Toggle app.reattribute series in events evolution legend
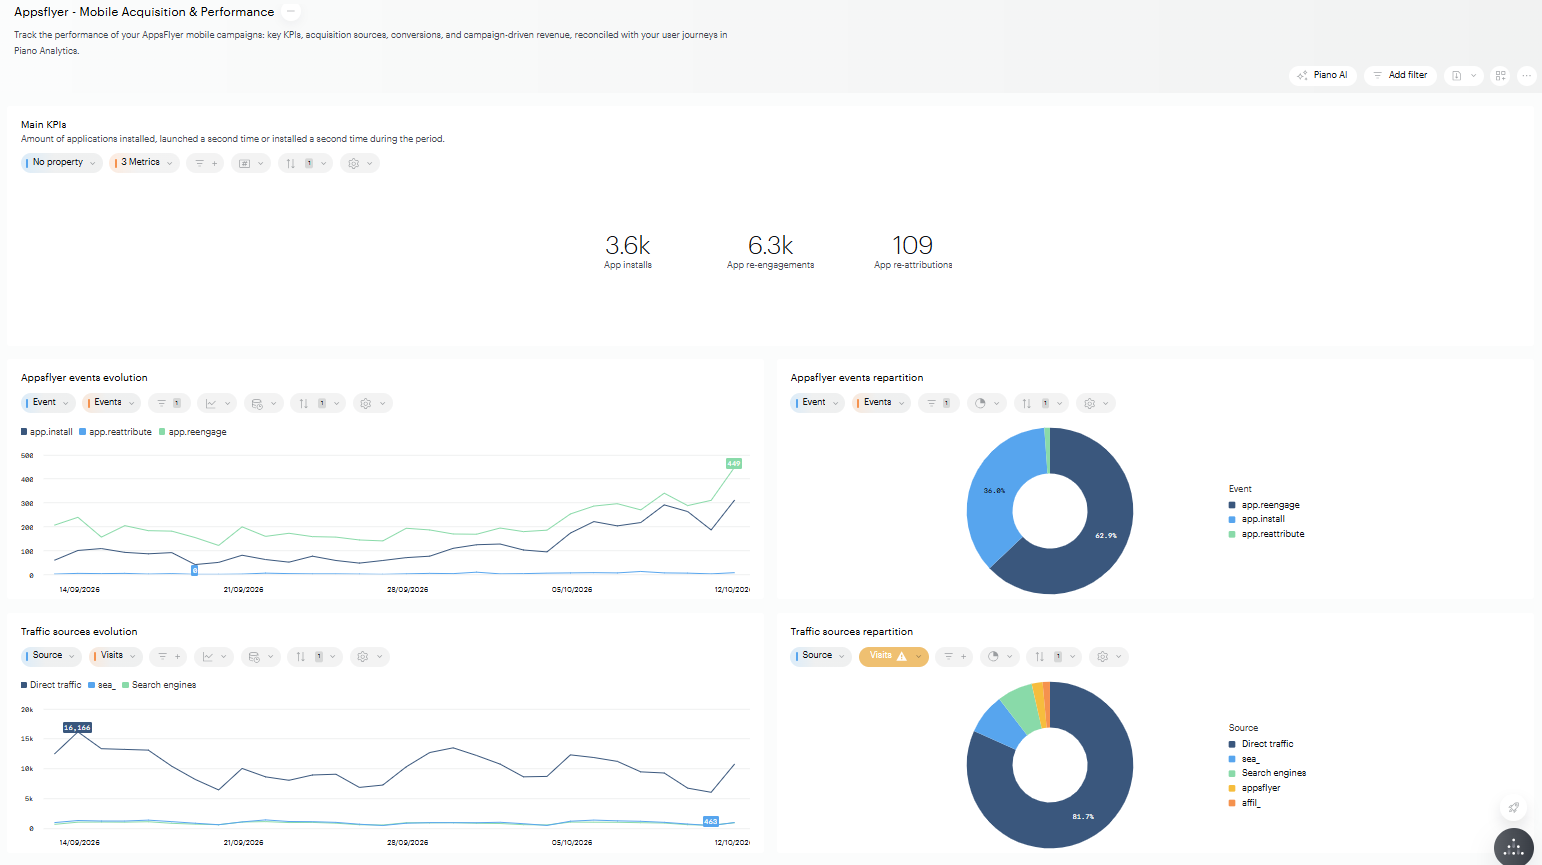1542x865 pixels. click(x=116, y=432)
